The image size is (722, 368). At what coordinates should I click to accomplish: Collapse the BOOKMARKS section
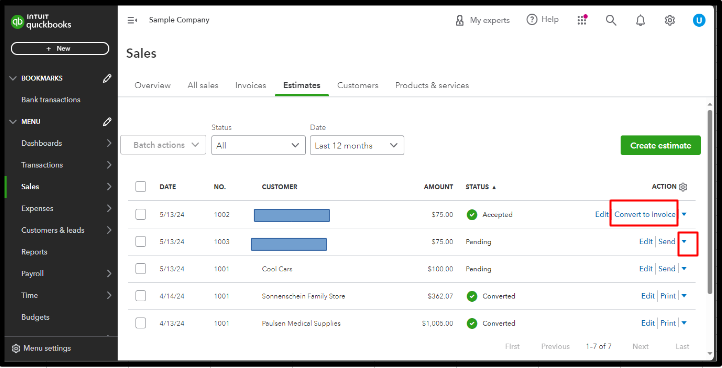click(x=13, y=78)
